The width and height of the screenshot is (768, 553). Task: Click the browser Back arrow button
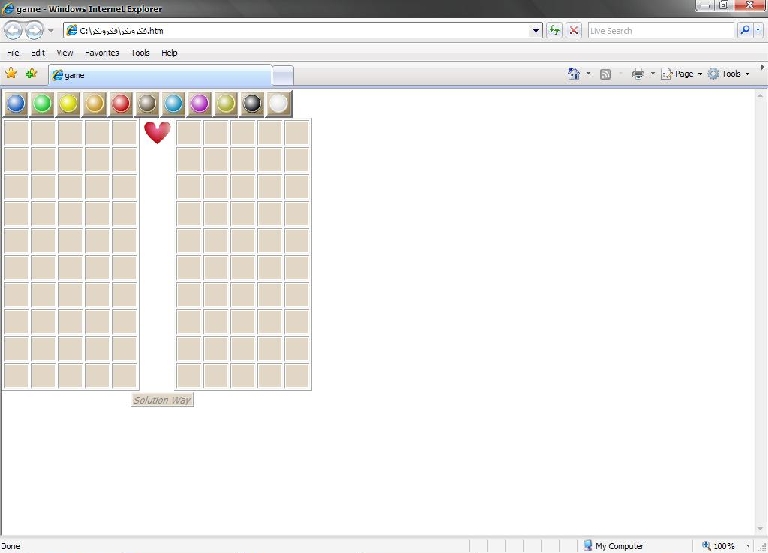[x=14, y=31]
